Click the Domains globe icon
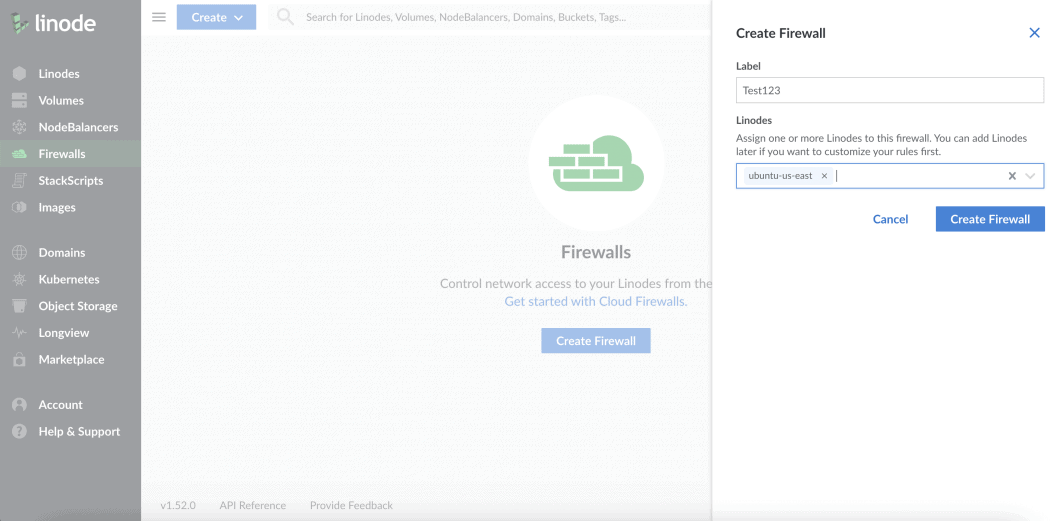 point(19,253)
